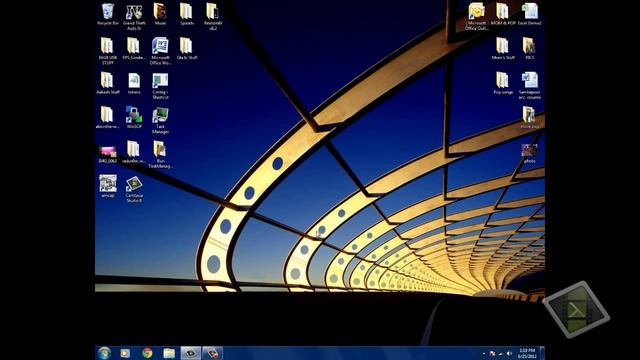The width and height of the screenshot is (640, 360).
Task: Select the Camtasia Studio 8 shortcut
Action: (134, 189)
